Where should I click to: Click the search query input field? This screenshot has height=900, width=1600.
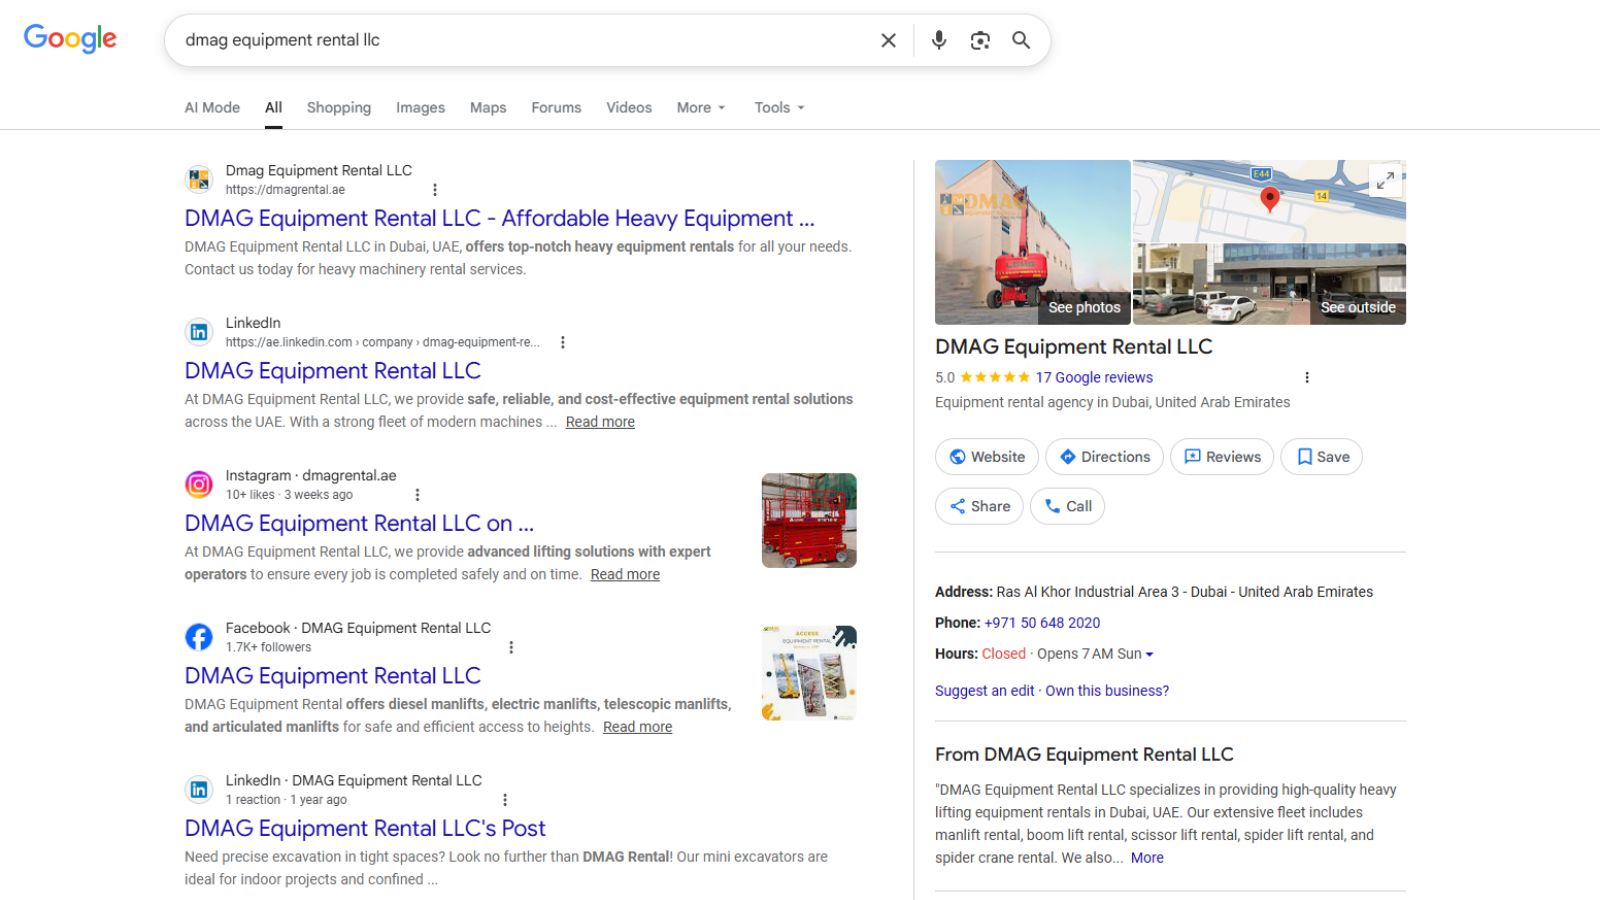click(x=520, y=40)
